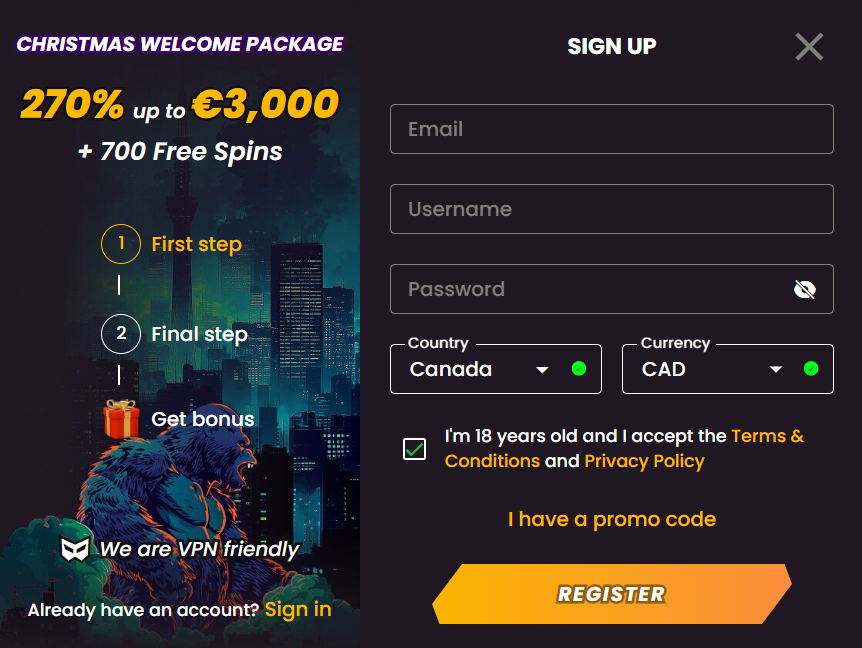Click the gift box icon near Get bonus
The image size is (862, 648).
(120, 419)
